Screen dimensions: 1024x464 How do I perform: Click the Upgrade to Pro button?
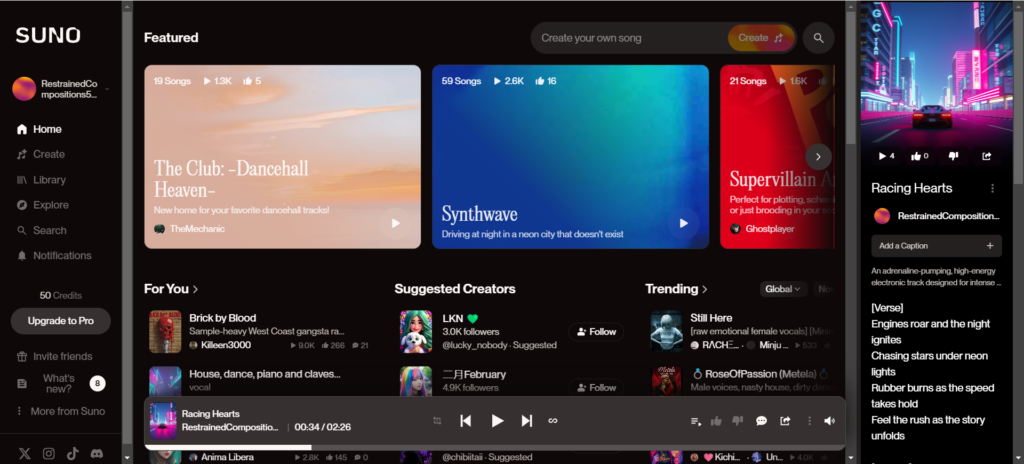pyautogui.click(x=61, y=321)
